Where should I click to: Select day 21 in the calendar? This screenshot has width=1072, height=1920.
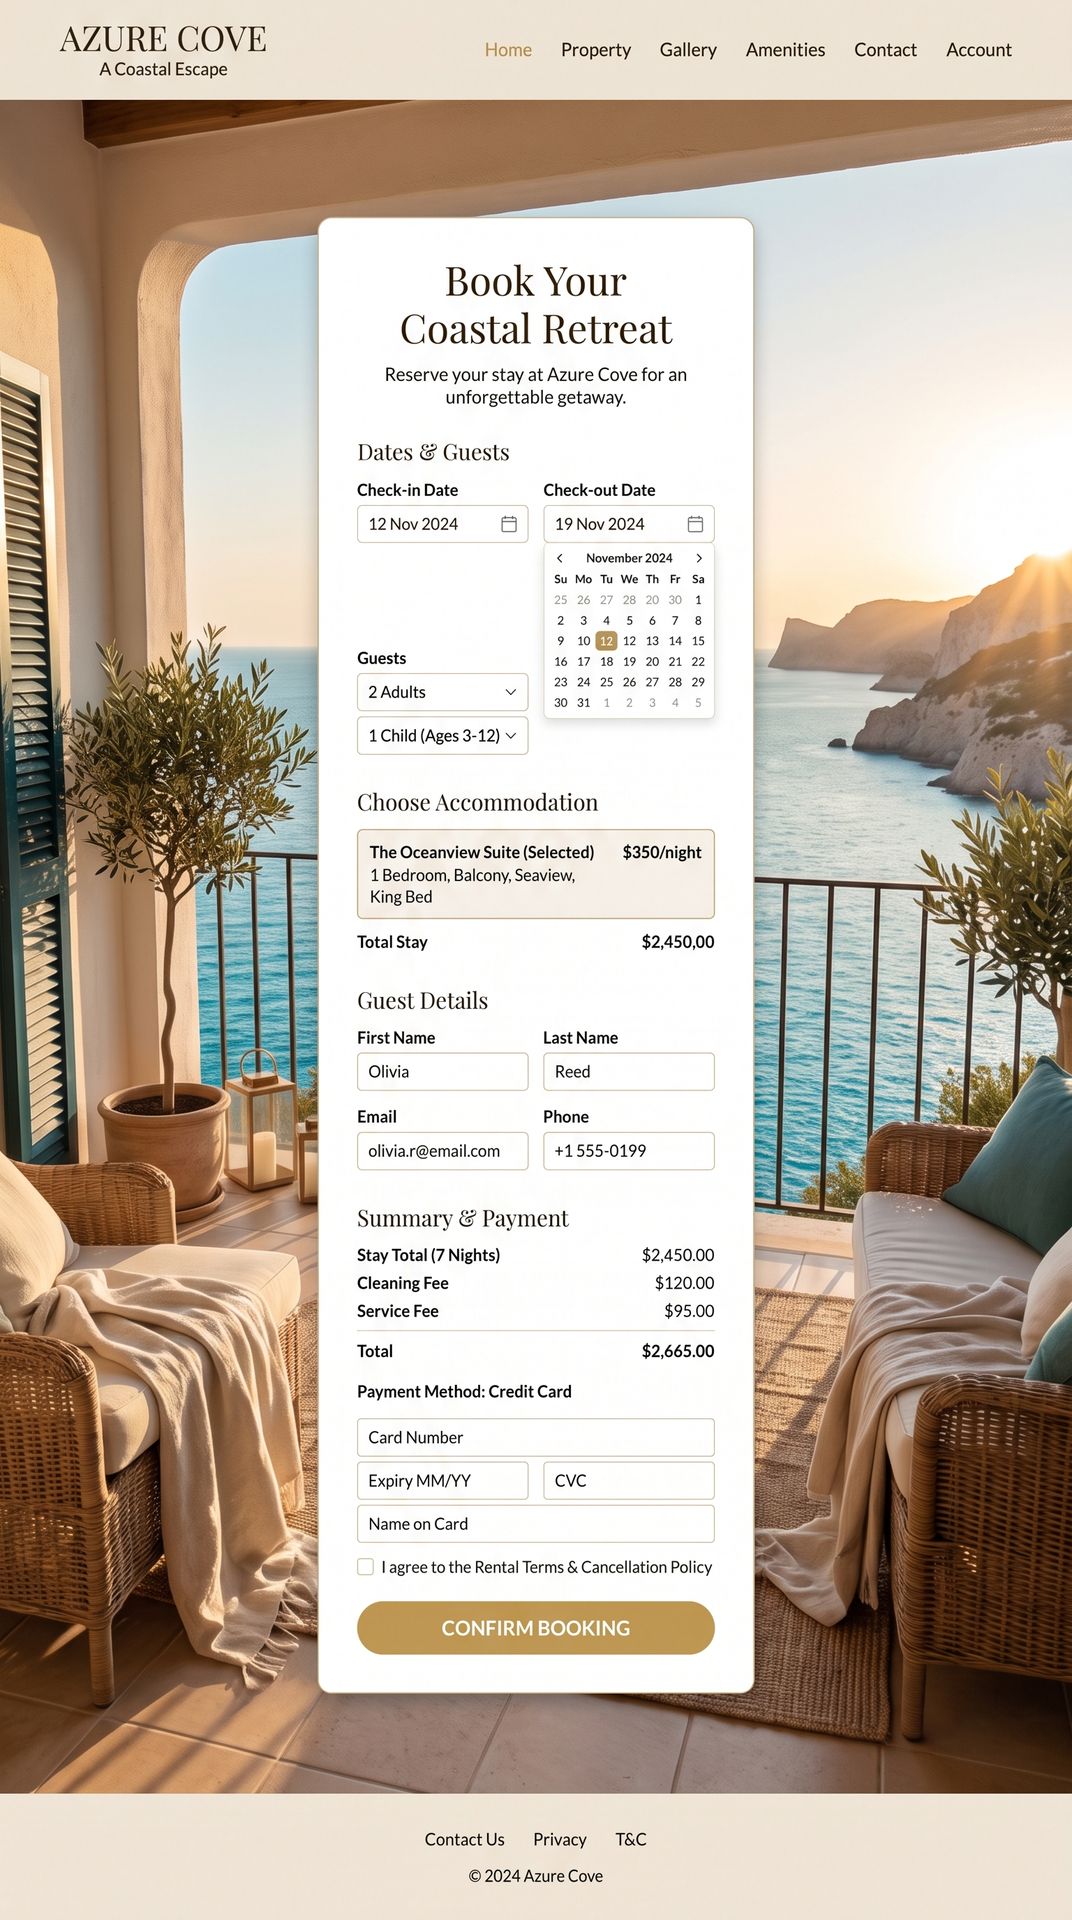pyautogui.click(x=675, y=661)
